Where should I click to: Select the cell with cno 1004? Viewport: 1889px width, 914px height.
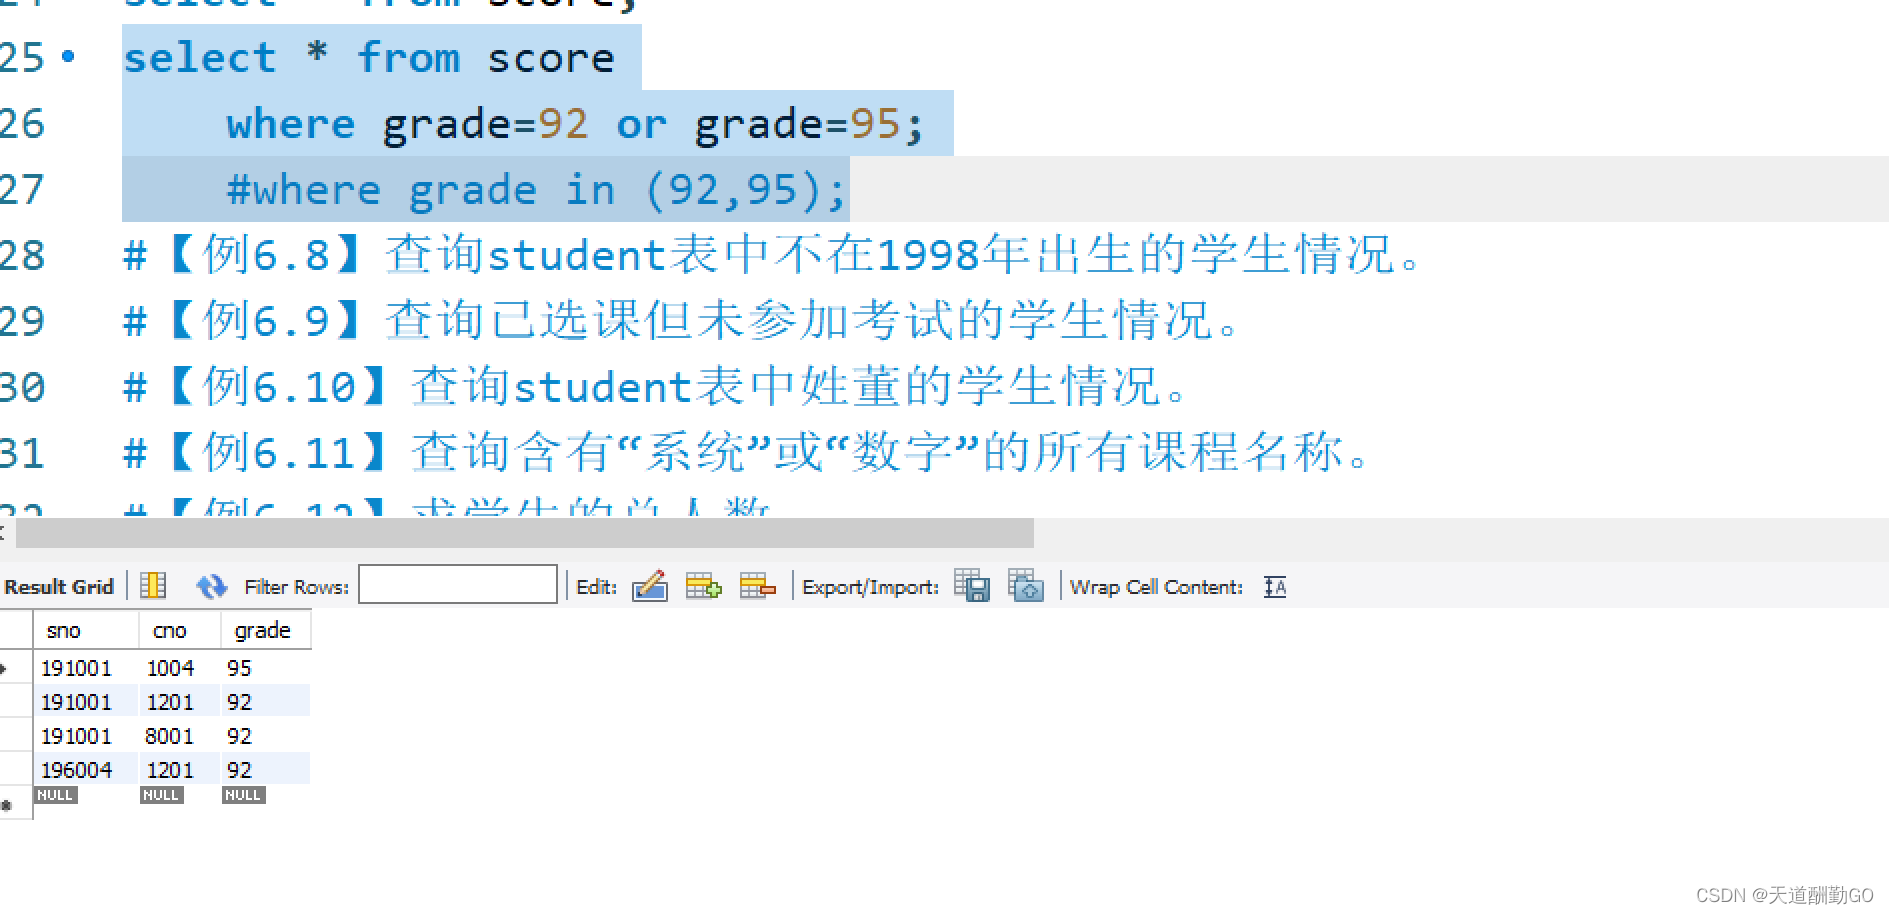point(179,668)
